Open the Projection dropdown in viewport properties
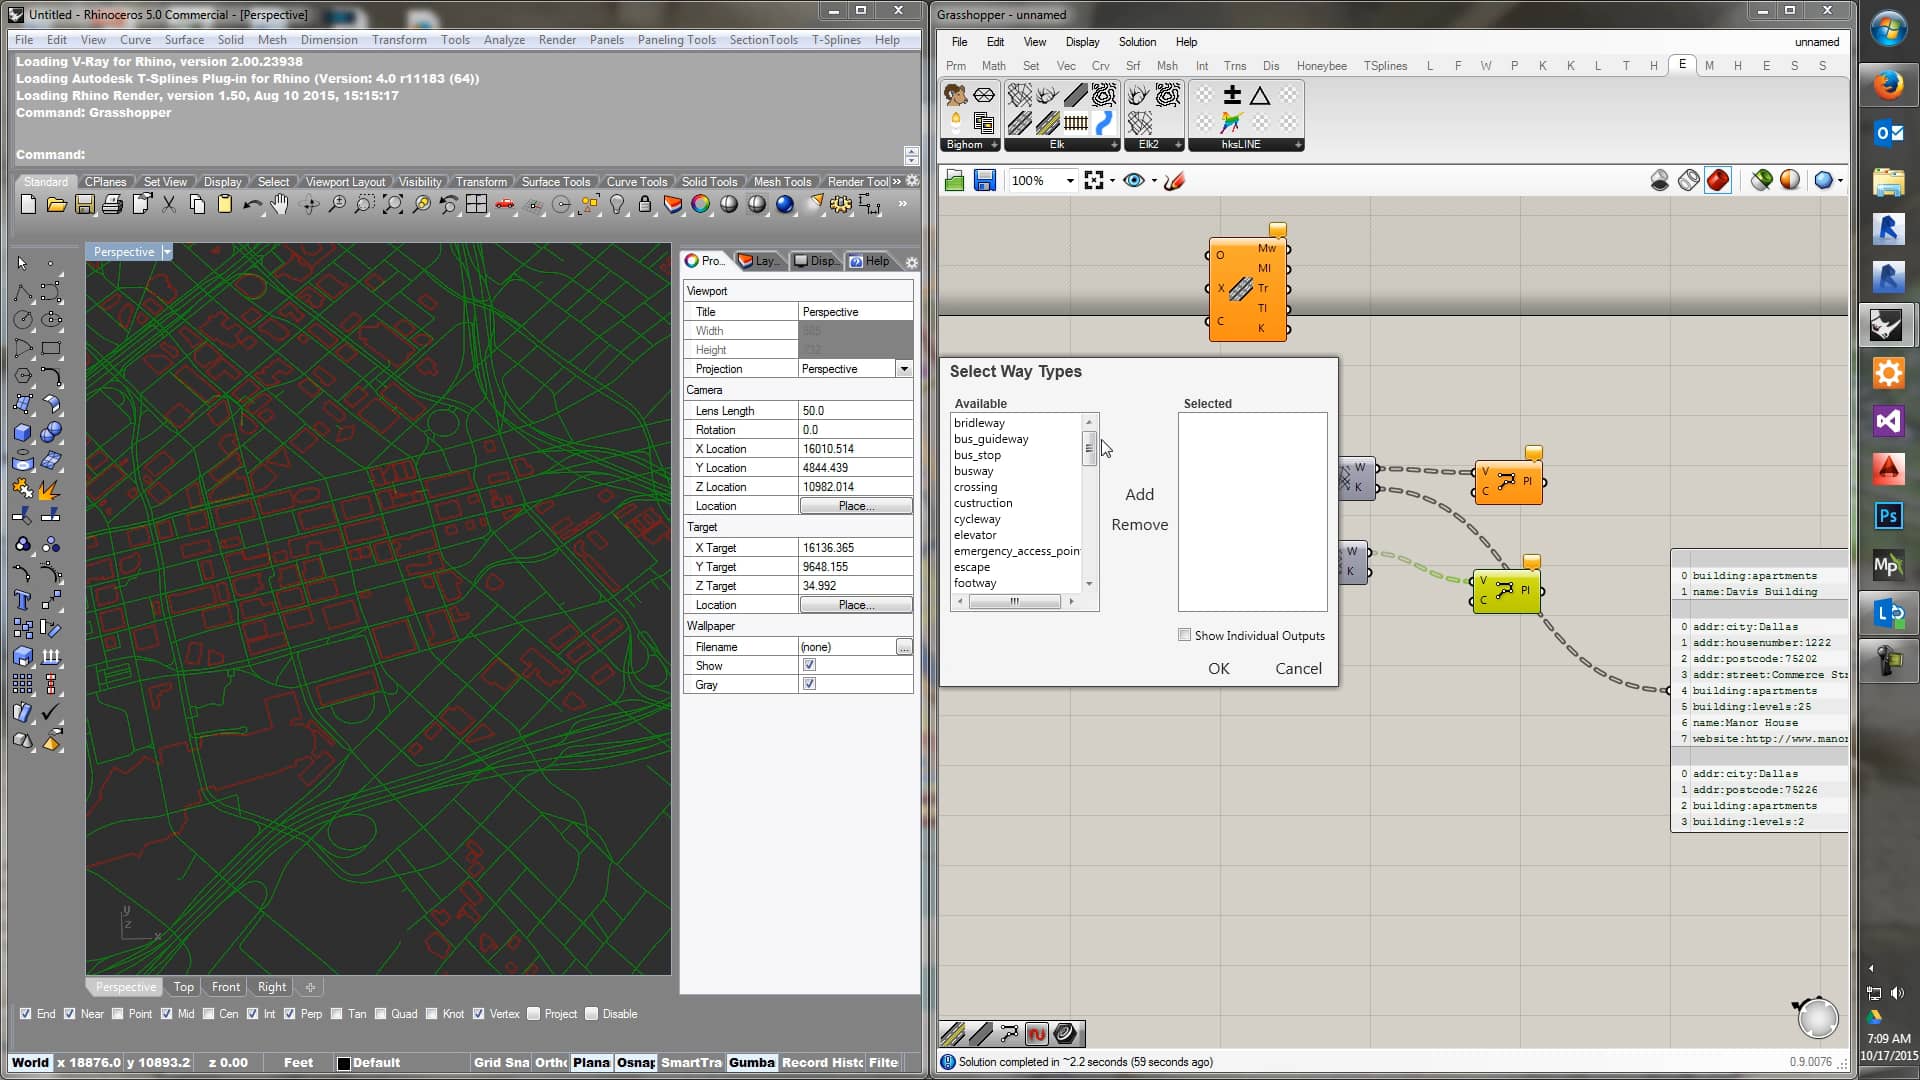The image size is (1920, 1080). click(x=904, y=368)
